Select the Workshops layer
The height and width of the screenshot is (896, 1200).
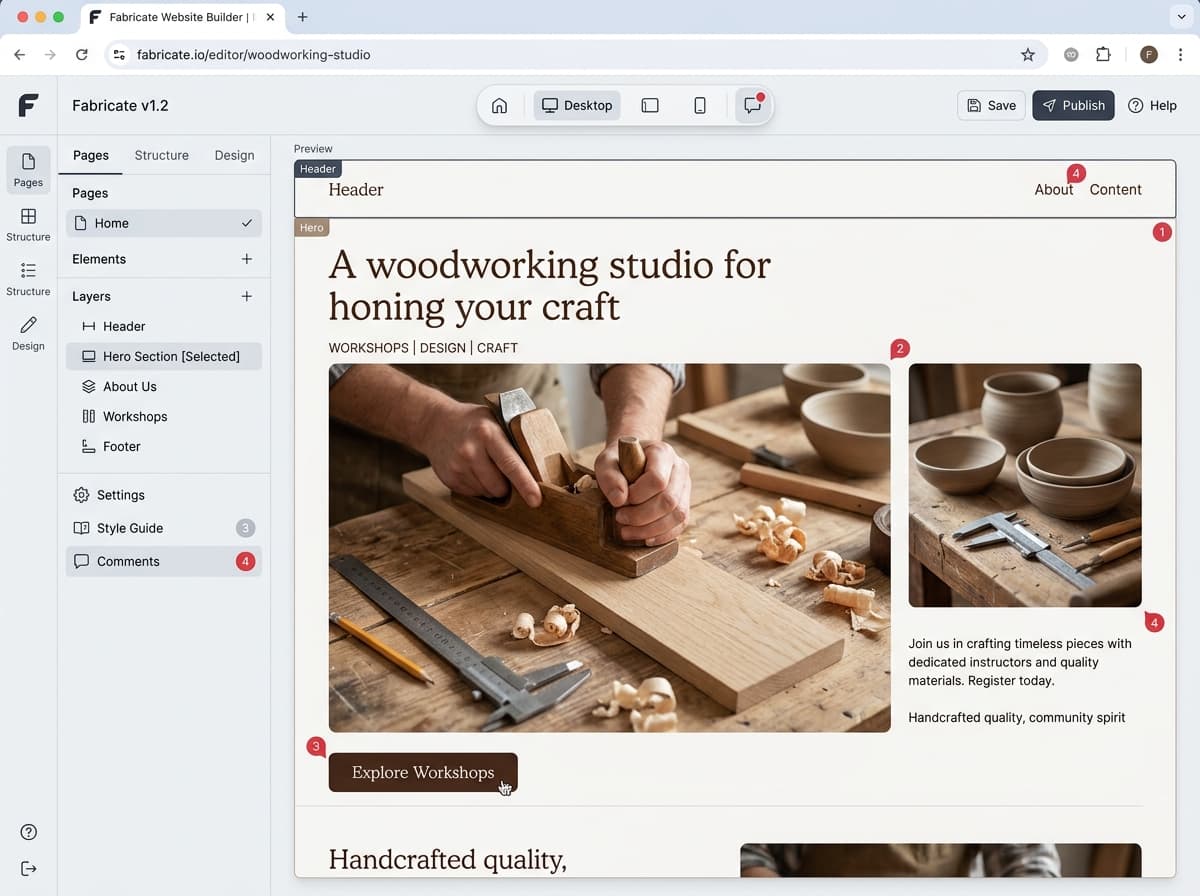coord(164,416)
